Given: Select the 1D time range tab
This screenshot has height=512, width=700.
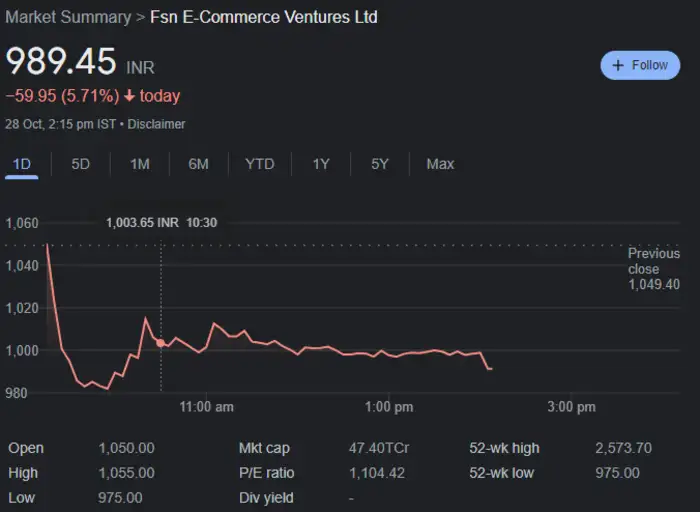Looking at the screenshot, I should pos(21,164).
